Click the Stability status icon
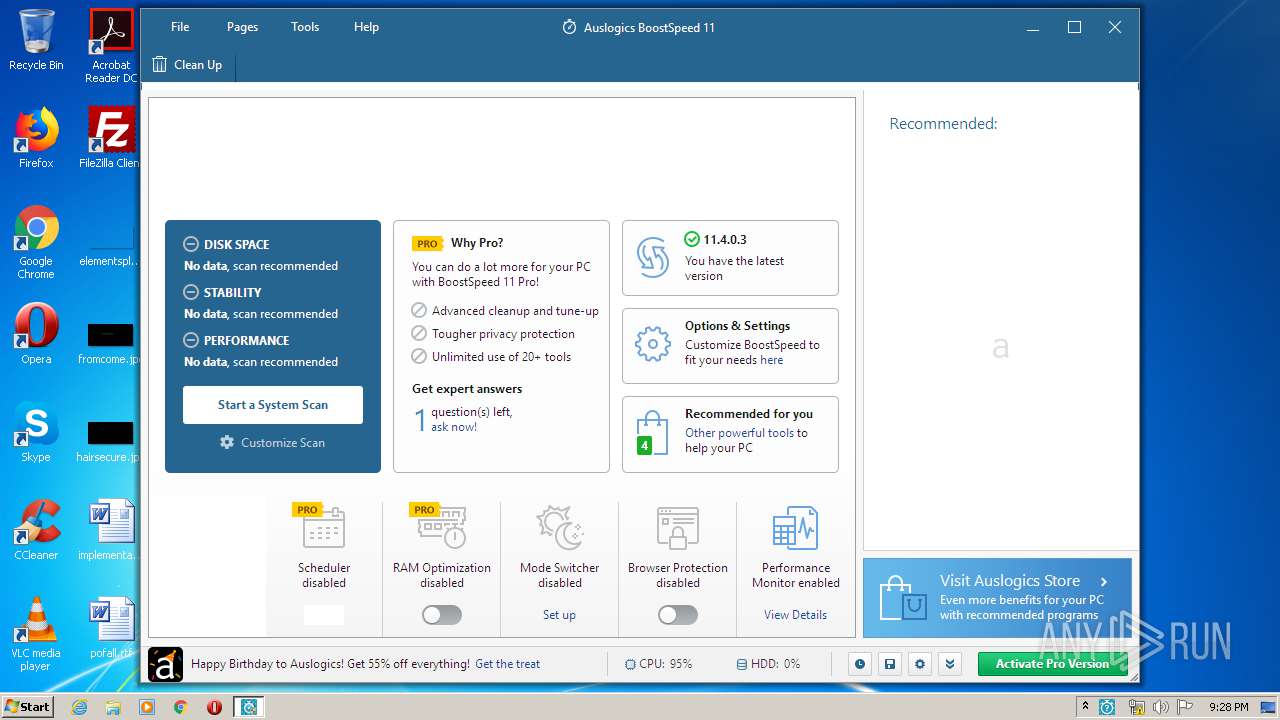The width and height of the screenshot is (1280, 720). point(191,292)
